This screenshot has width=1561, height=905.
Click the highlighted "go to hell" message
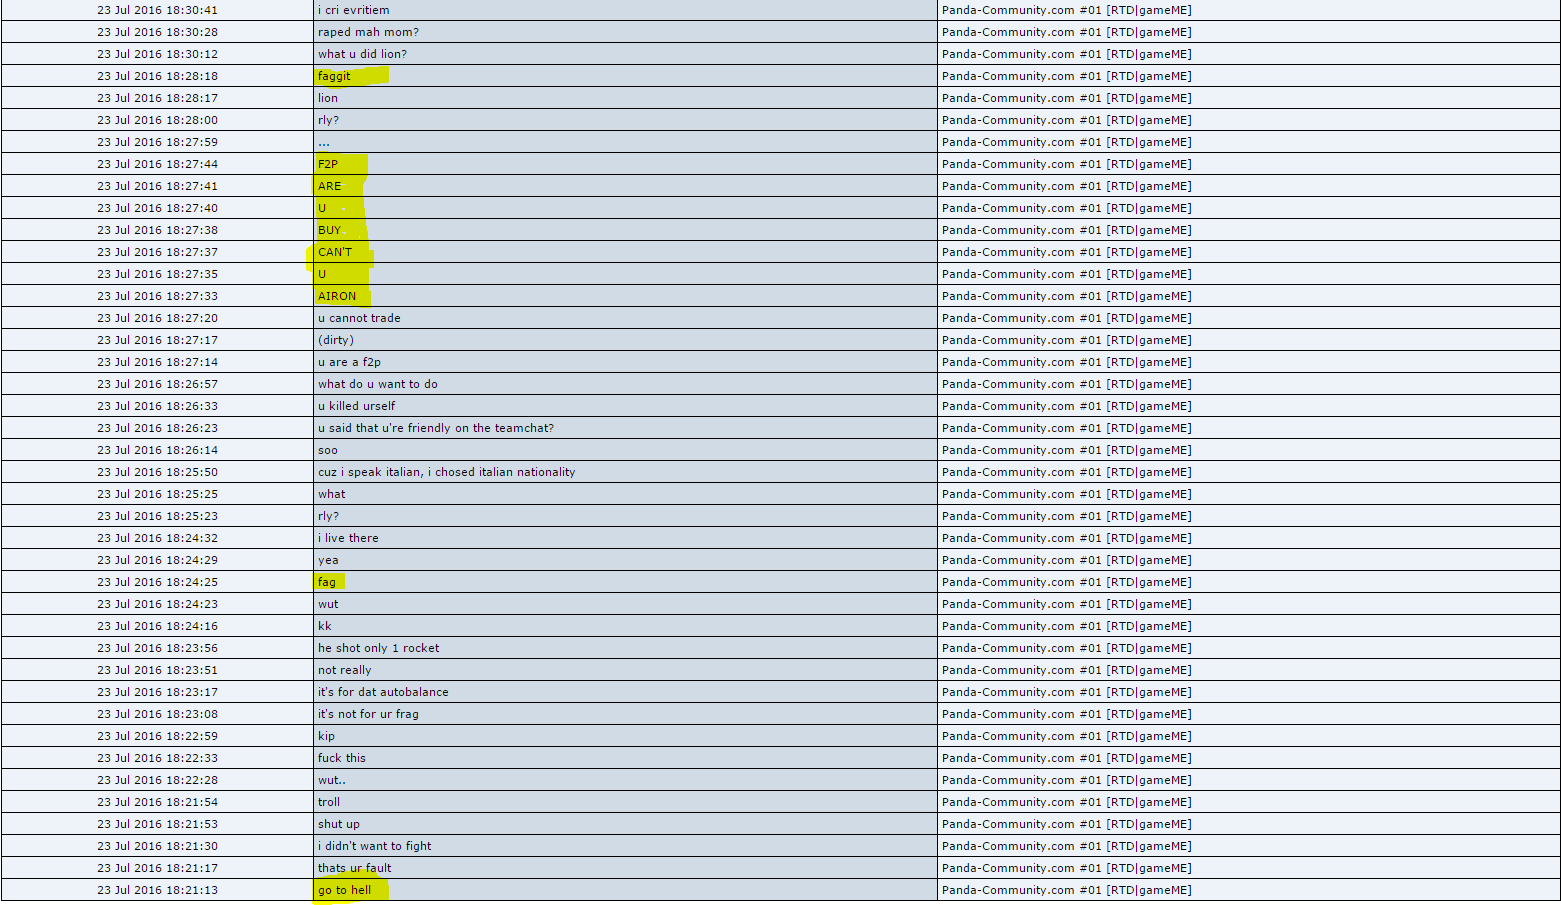[x=344, y=890]
